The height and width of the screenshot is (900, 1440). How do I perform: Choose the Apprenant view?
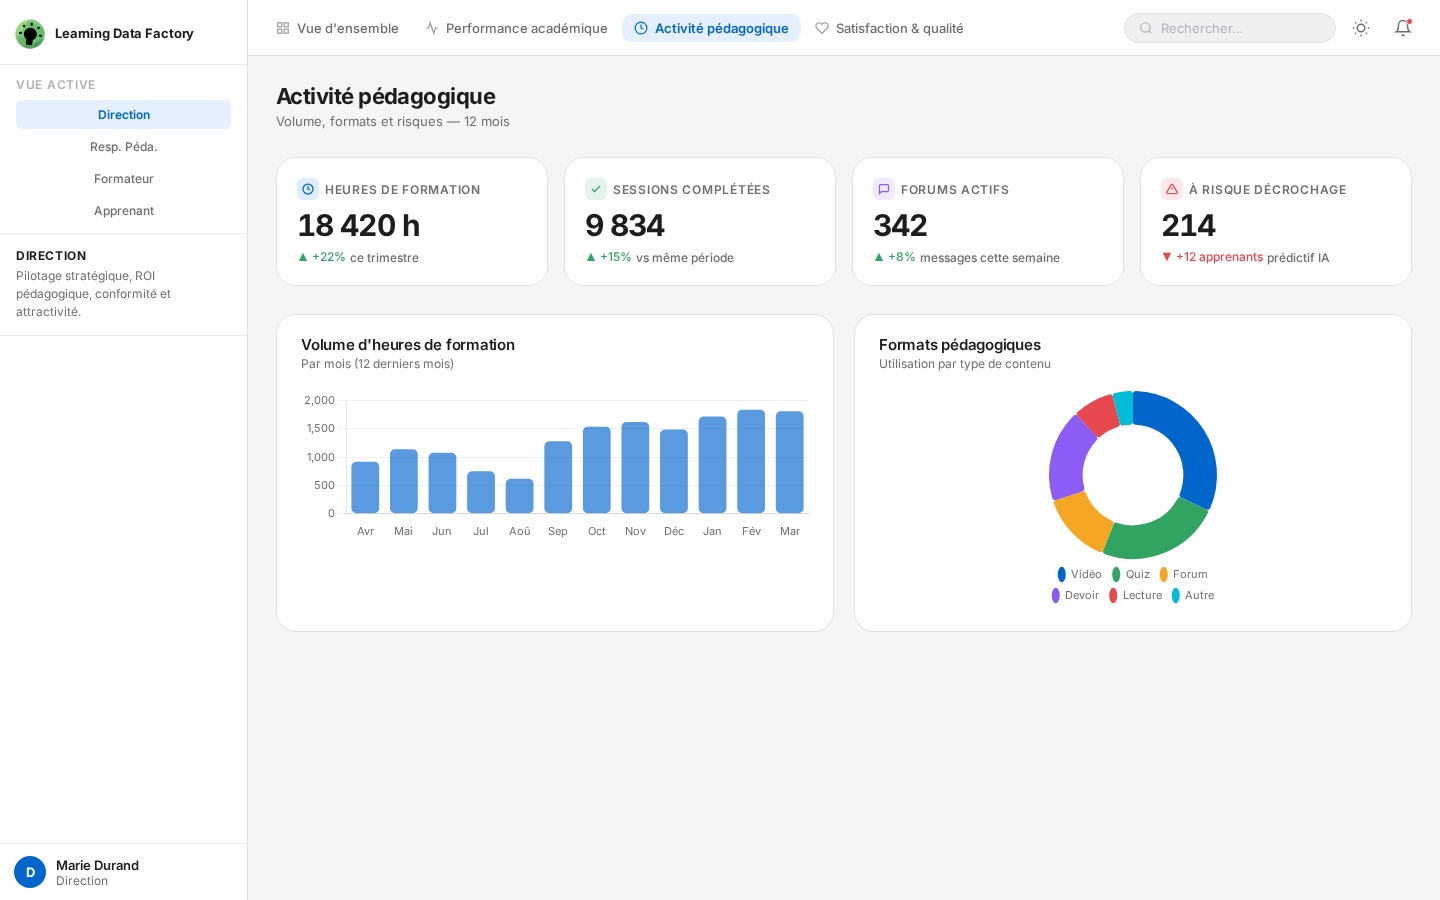tap(124, 211)
